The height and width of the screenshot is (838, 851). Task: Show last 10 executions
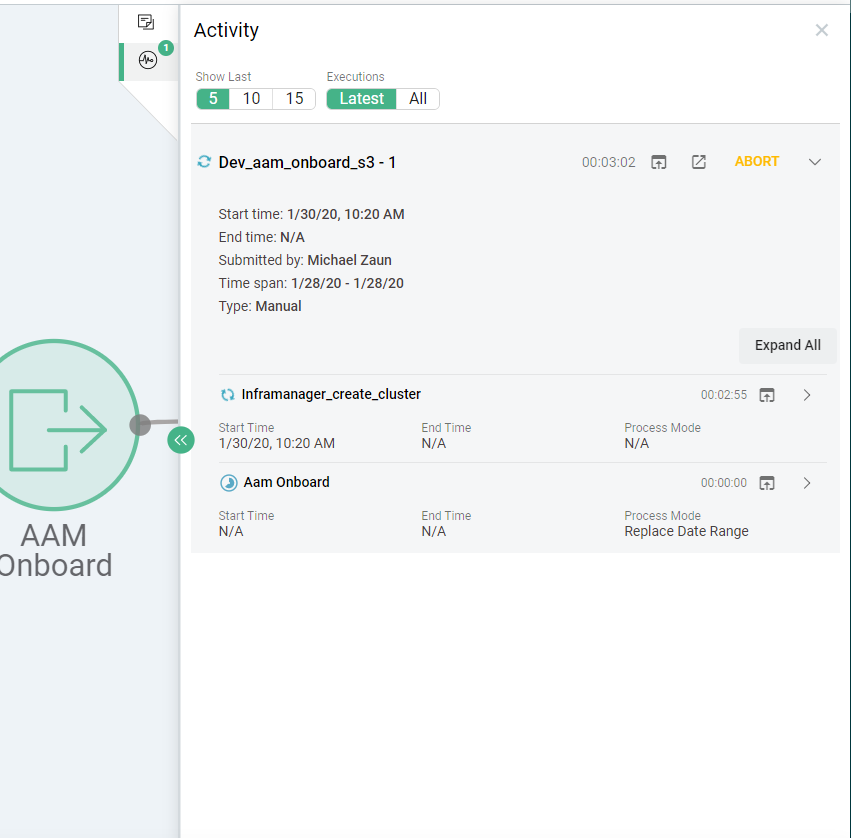[x=251, y=99]
